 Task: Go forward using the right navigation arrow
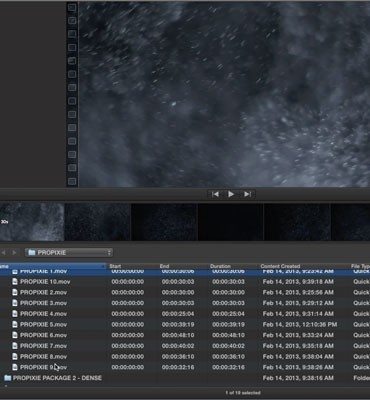pos(14,253)
